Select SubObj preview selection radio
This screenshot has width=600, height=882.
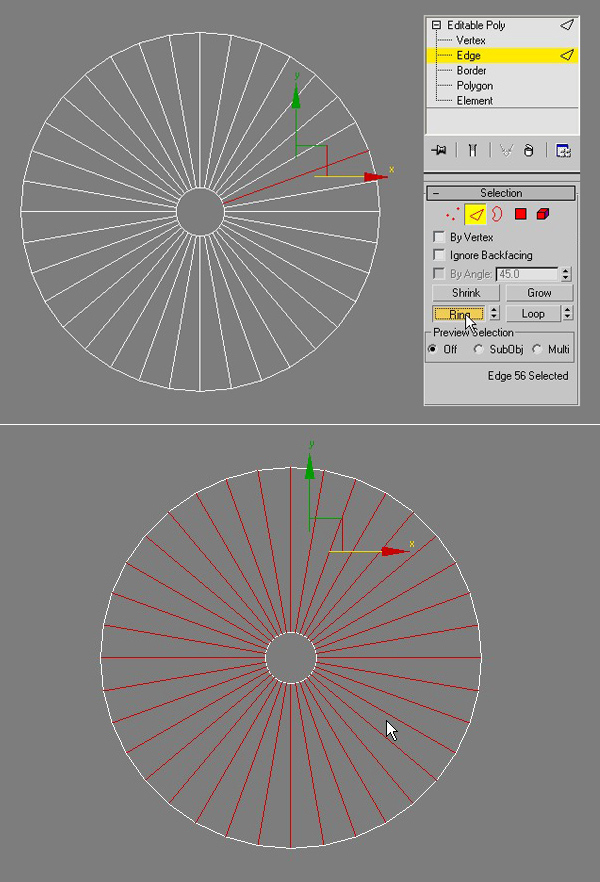click(479, 349)
